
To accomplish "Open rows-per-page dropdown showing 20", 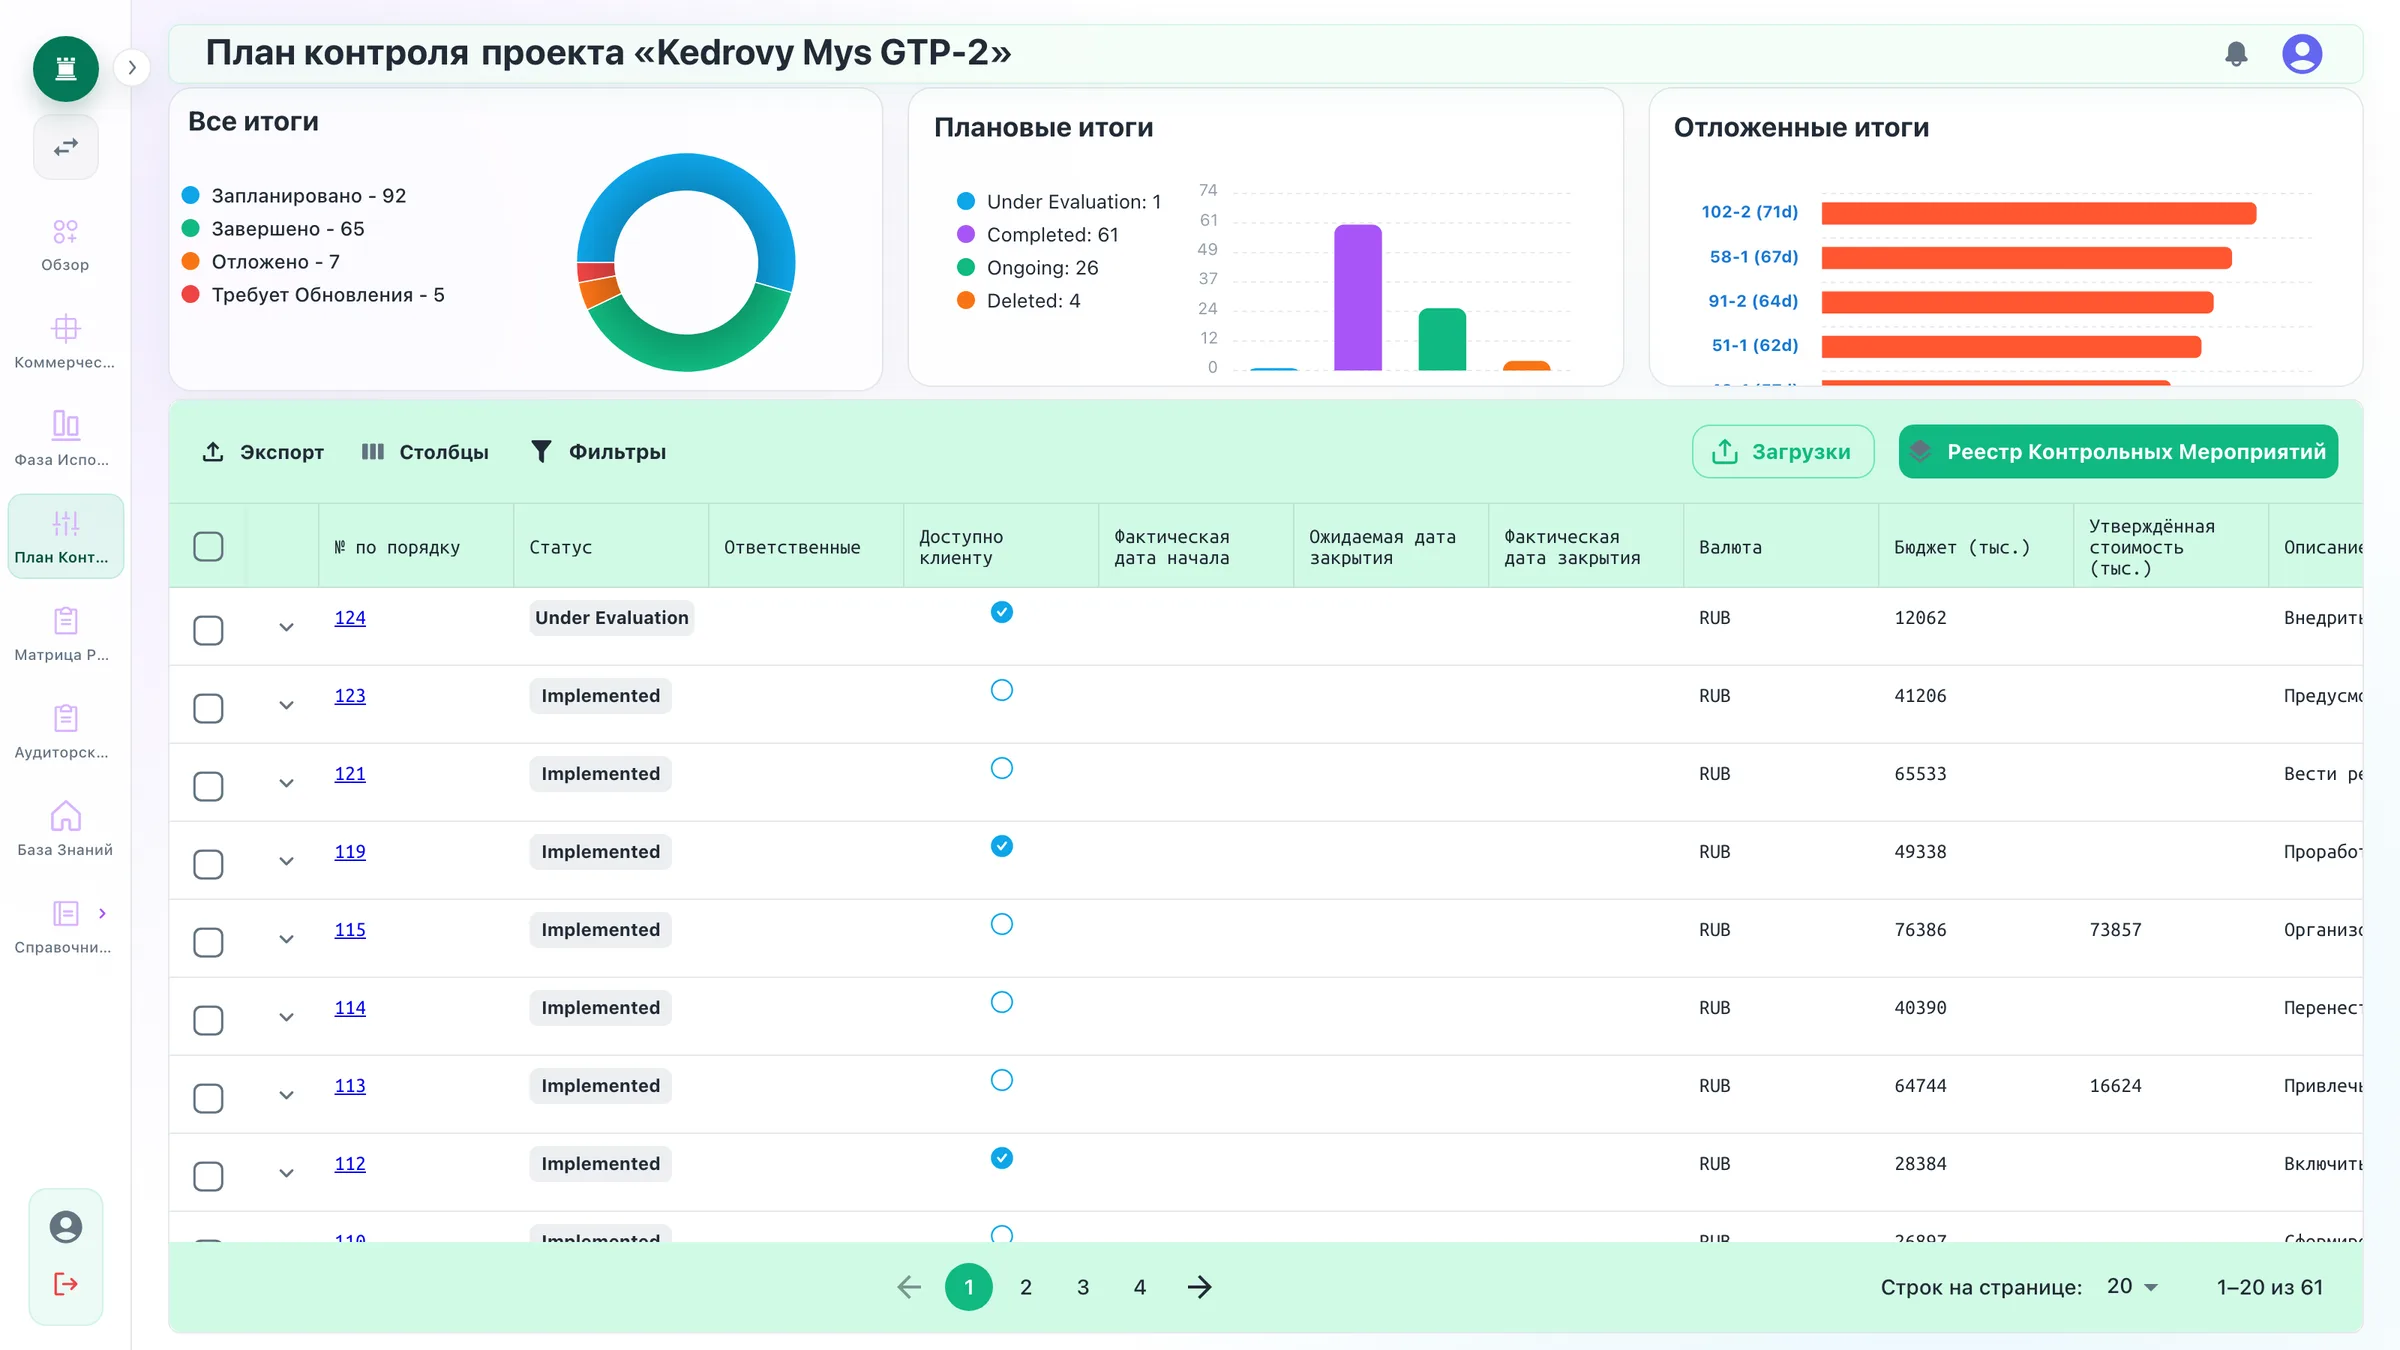I will tap(2132, 1287).
